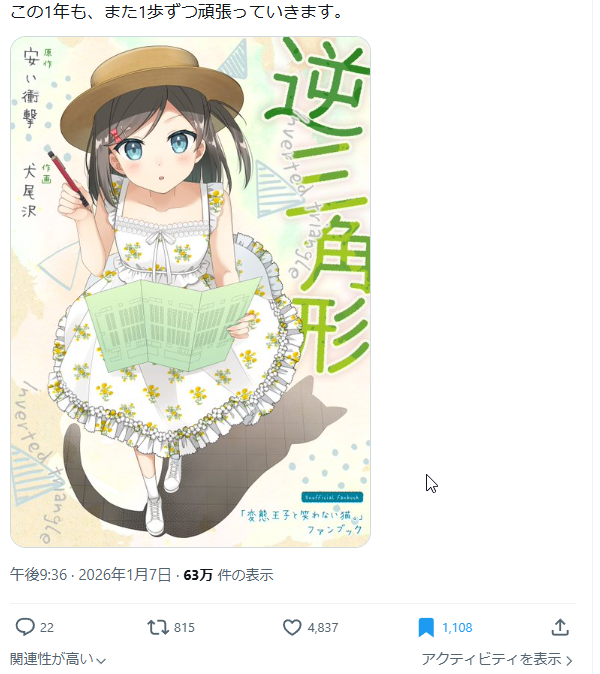Click the like count of 4,837
Screen dimensions: 600x674
(323, 628)
